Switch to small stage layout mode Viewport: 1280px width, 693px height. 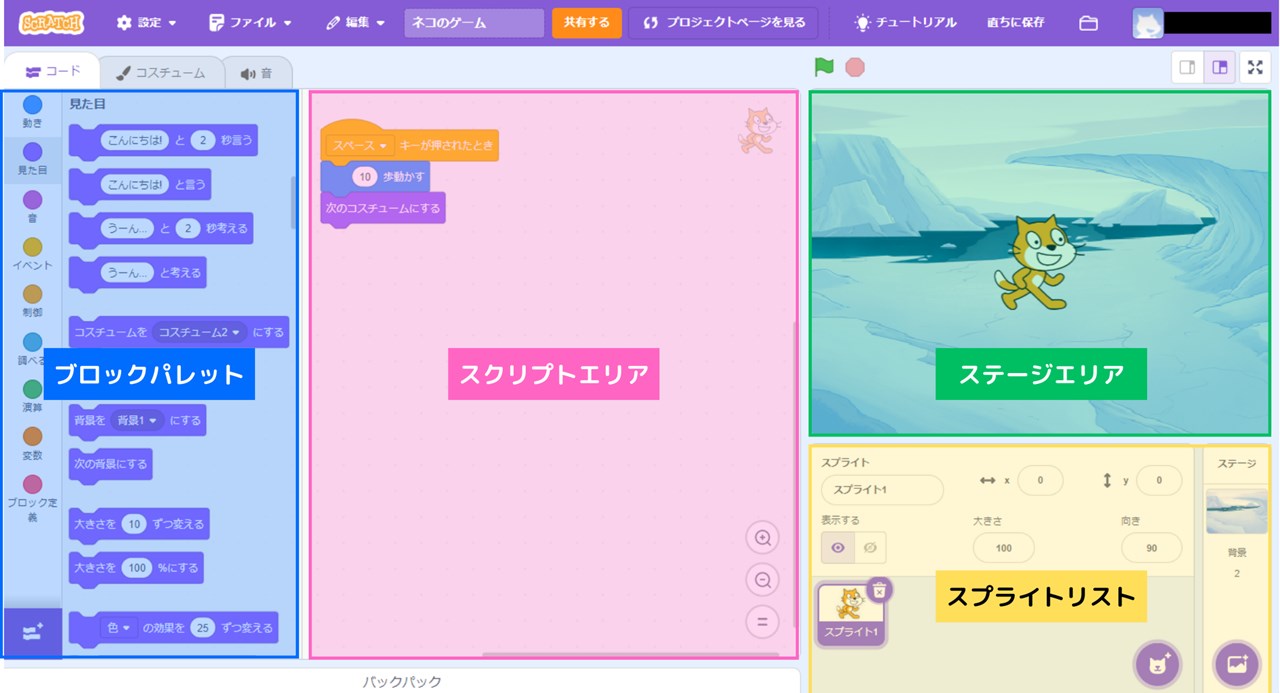coord(1187,66)
